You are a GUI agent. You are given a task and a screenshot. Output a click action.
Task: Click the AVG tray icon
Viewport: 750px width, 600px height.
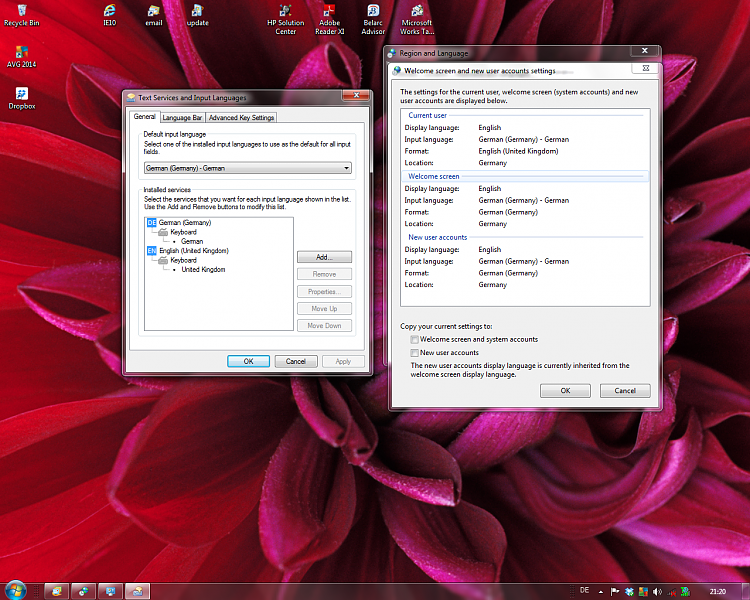(x=643, y=592)
